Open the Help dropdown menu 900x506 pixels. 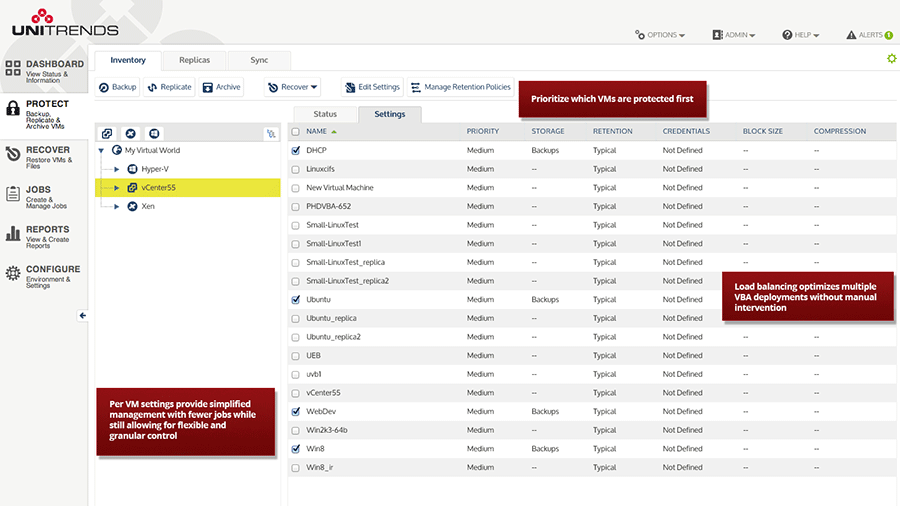801,35
